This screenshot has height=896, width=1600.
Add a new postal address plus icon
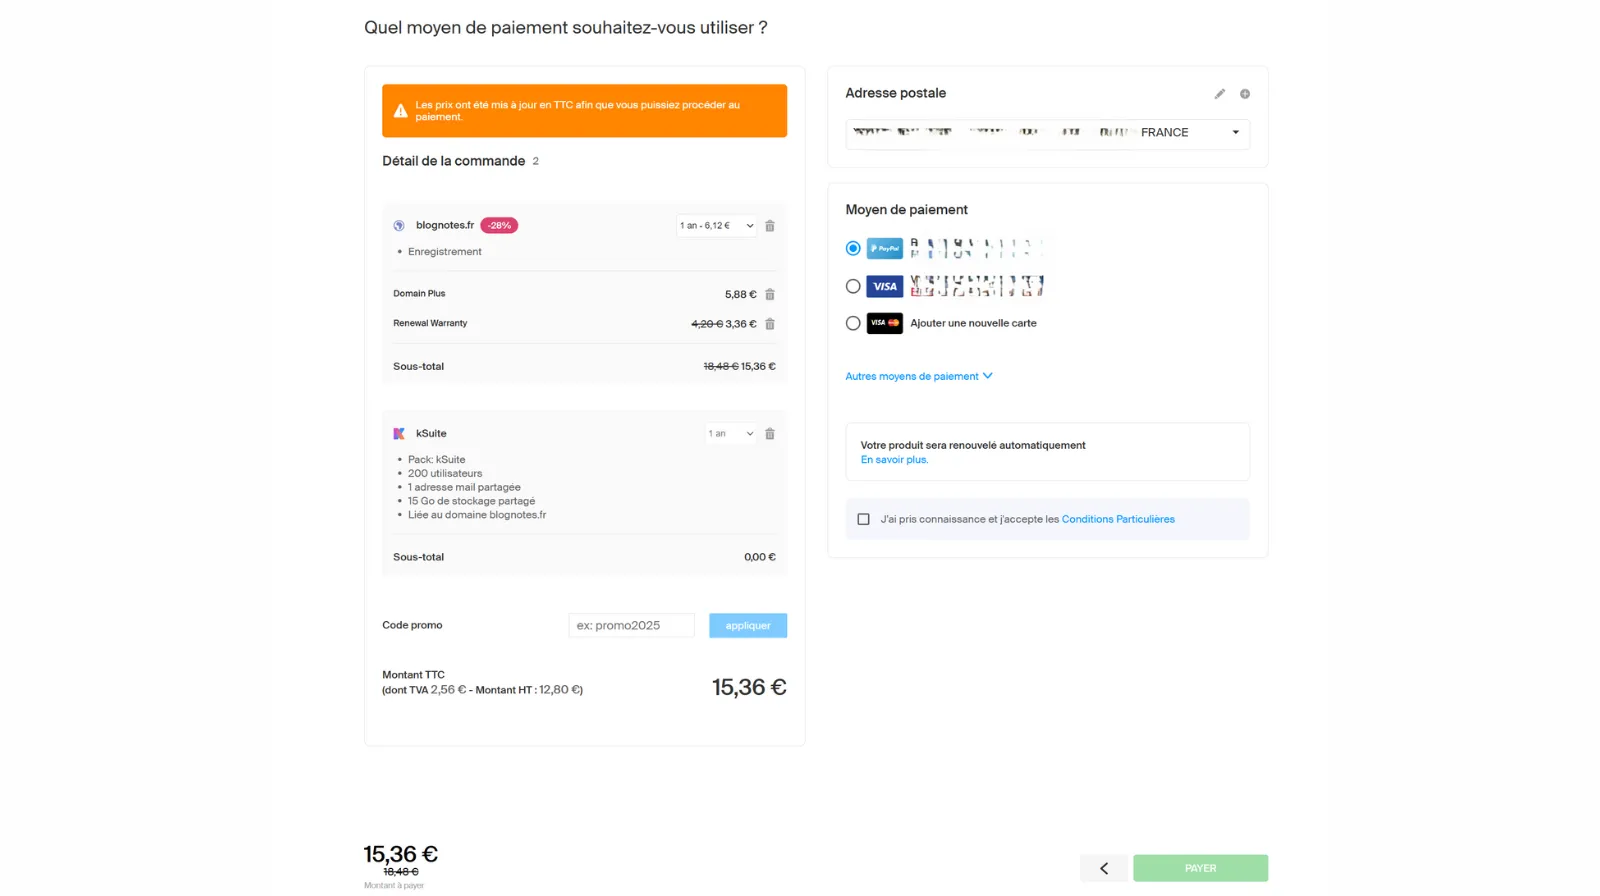(1245, 94)
